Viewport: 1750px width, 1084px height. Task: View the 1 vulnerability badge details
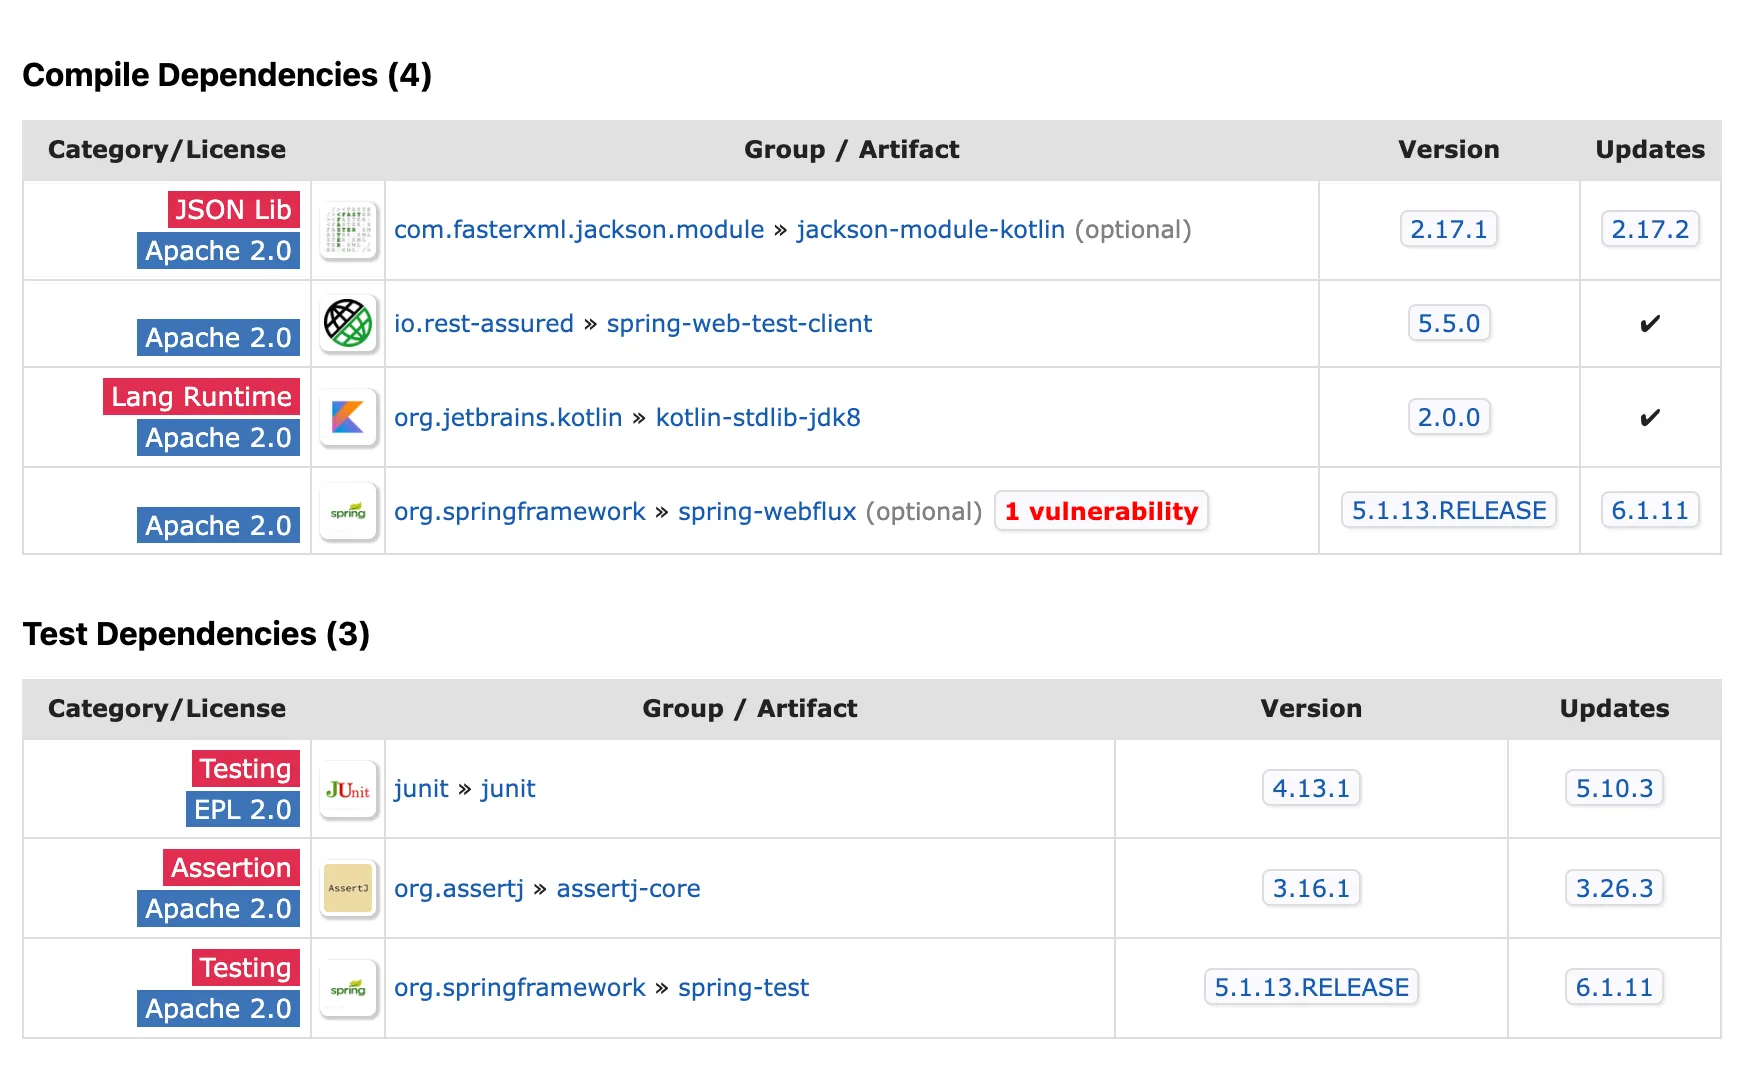tap(1101, 511)
